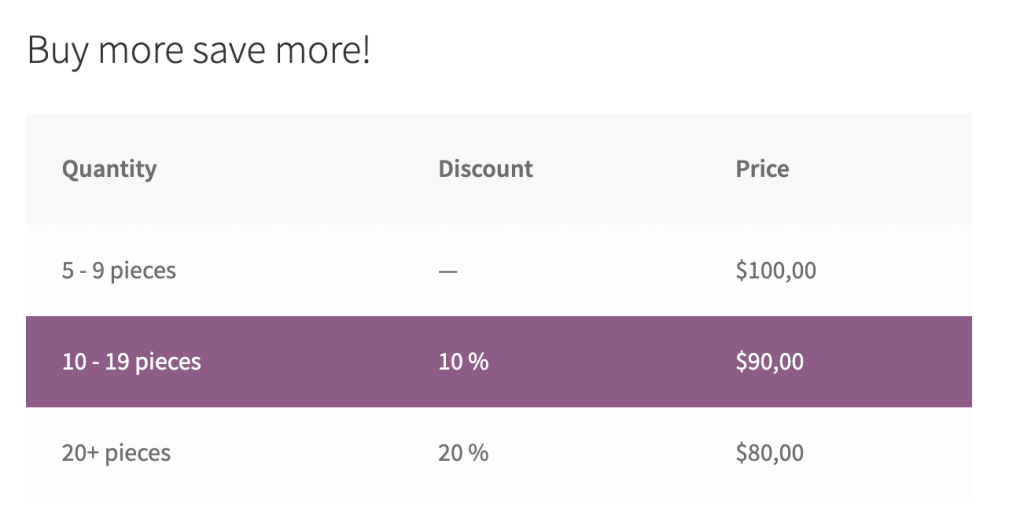Click the "Buy more save more!" heading
The image size is (1024, 519).
pos(198,50)
